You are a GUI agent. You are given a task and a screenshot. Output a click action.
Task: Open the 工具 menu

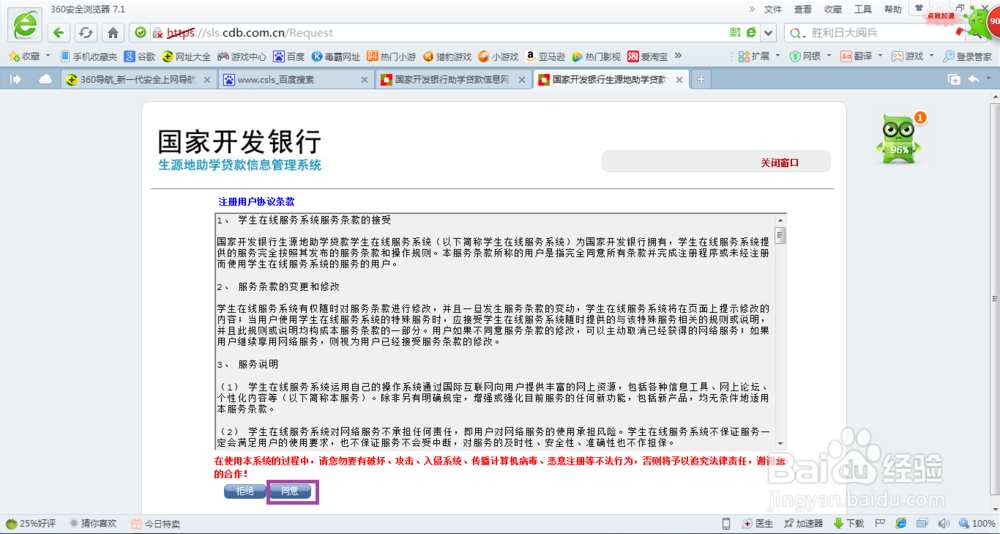pyautogui.click(x=863, y=9)
